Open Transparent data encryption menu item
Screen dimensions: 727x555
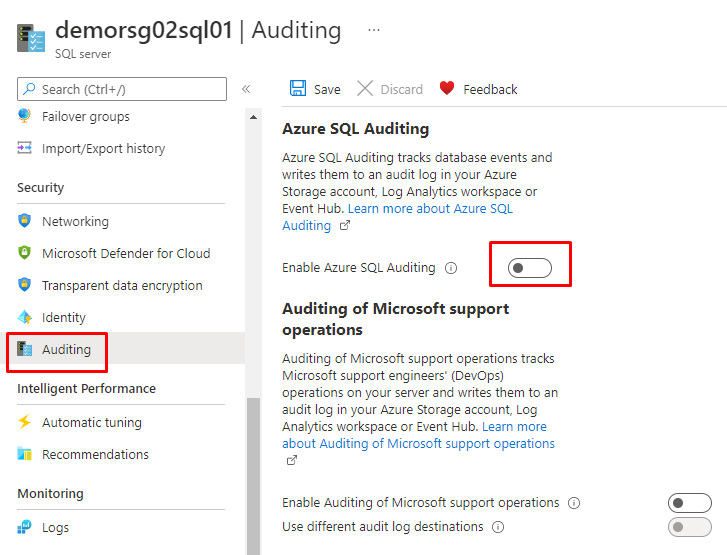click(x=122, y=285)
